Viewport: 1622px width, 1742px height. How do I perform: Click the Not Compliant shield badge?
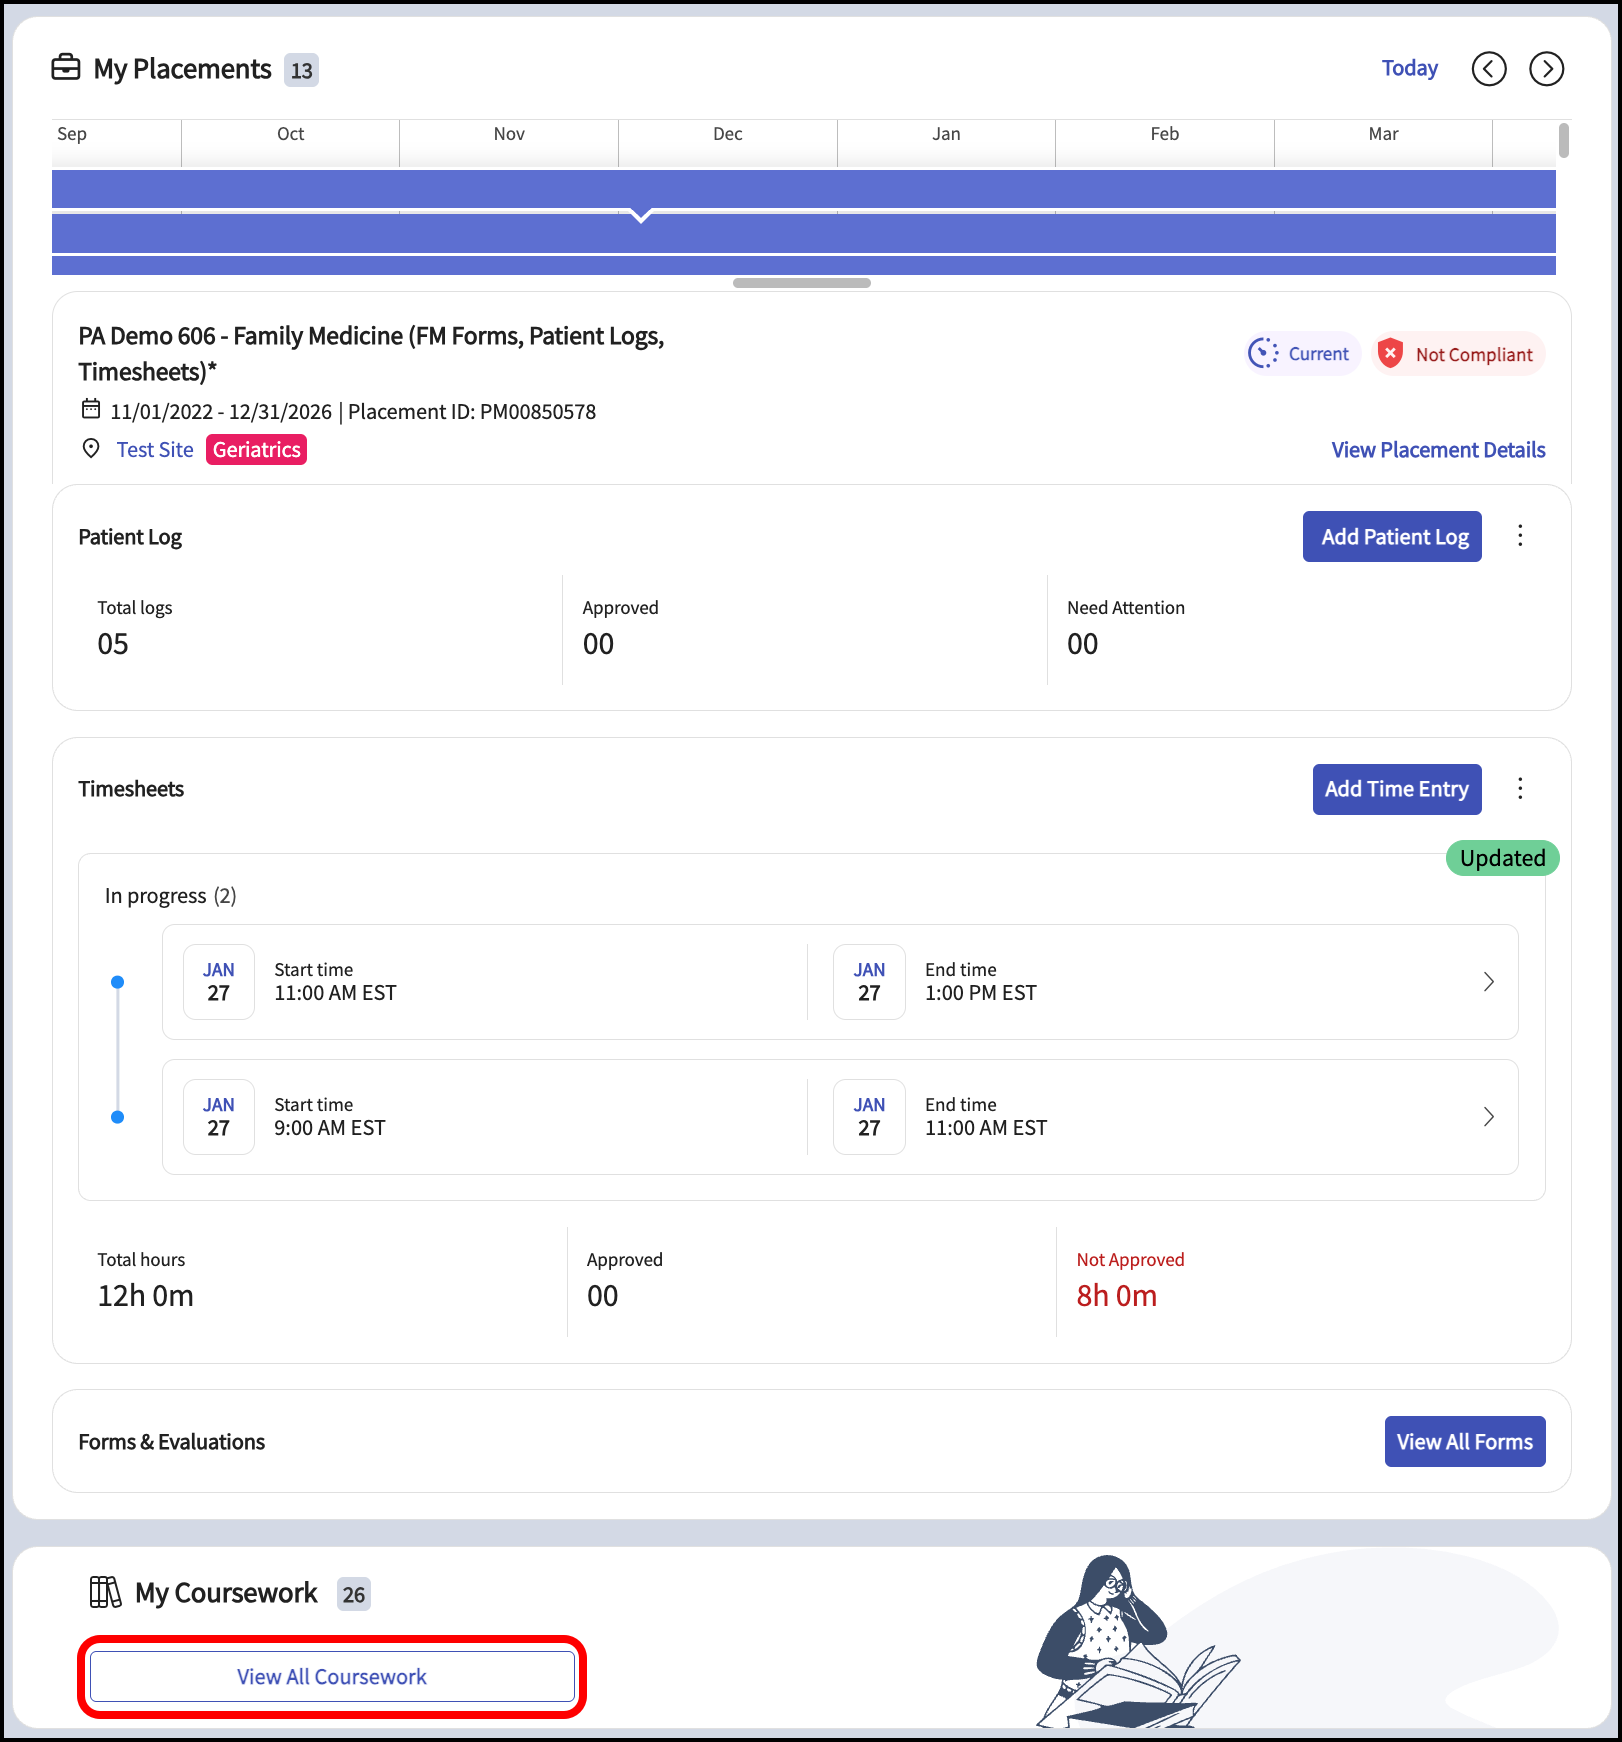(x=1458, y=354)
